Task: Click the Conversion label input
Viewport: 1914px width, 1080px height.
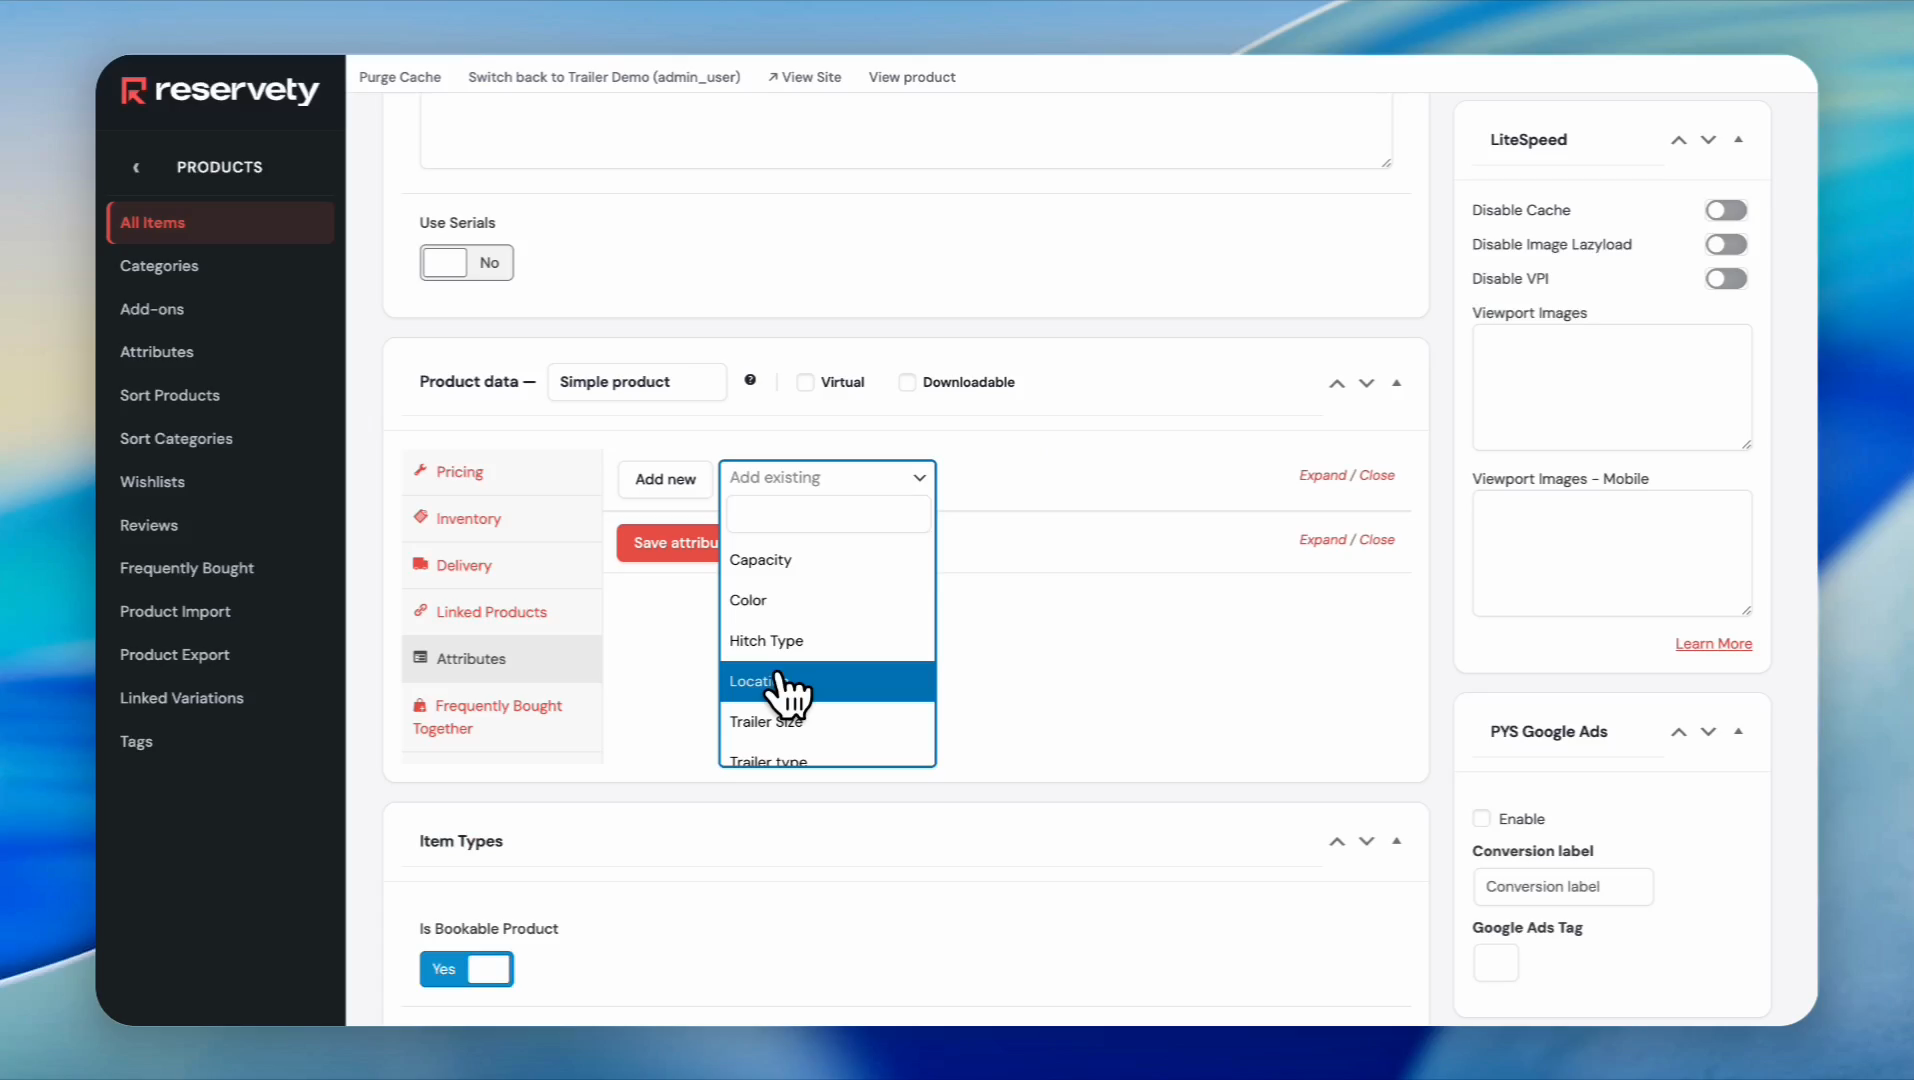Action: click(x=1563, y=887)
